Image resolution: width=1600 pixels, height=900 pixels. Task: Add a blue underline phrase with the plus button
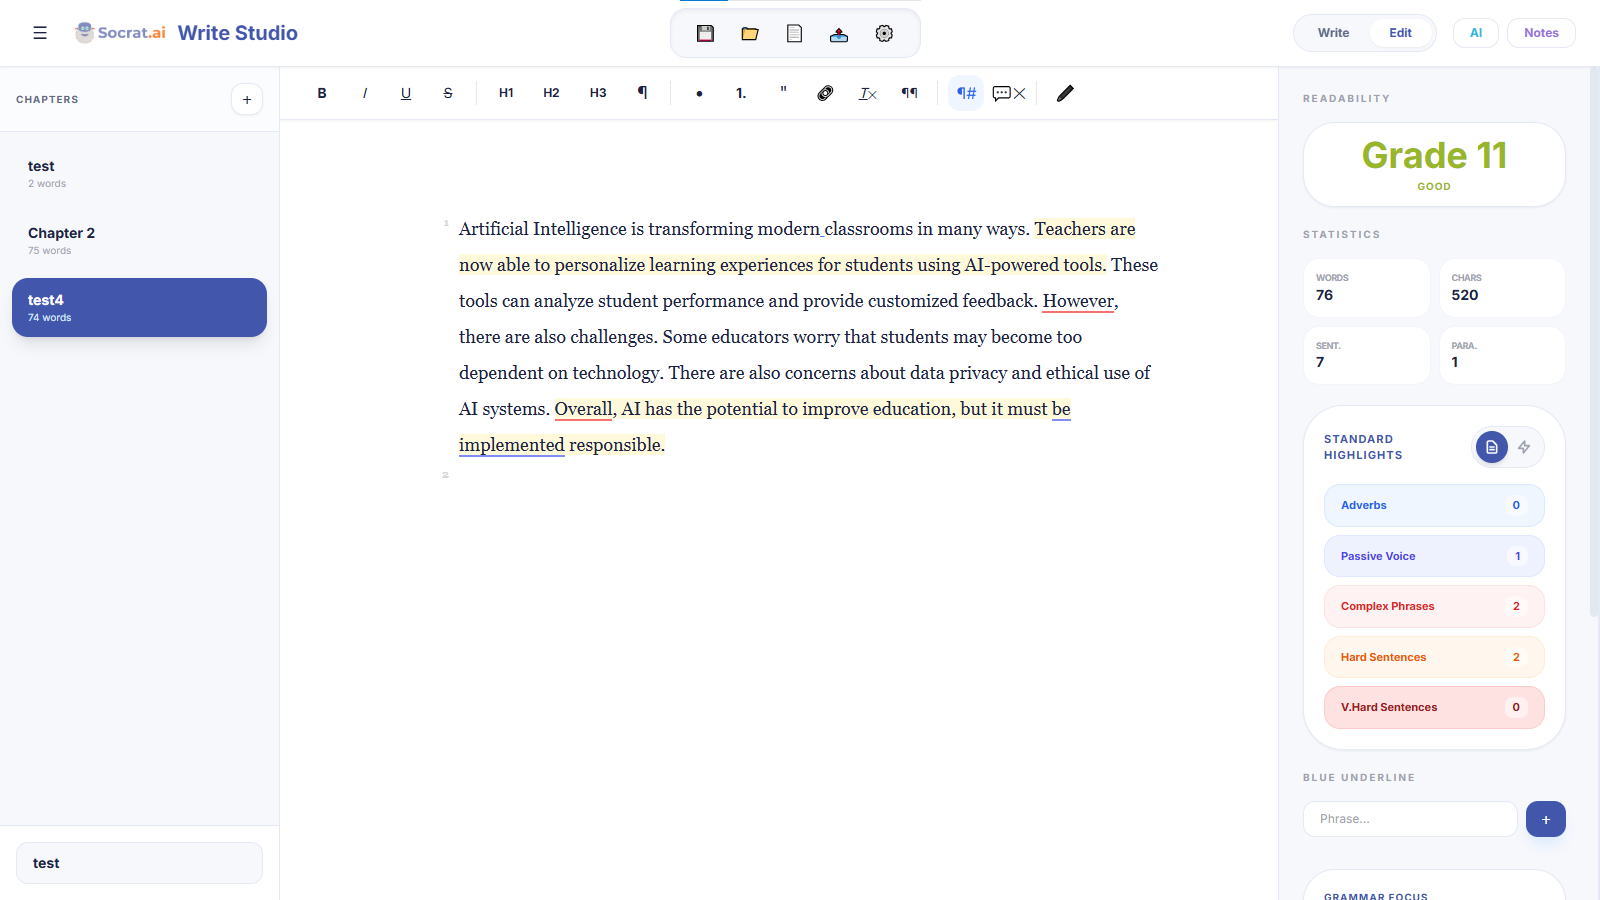(x=1545, y=818)
